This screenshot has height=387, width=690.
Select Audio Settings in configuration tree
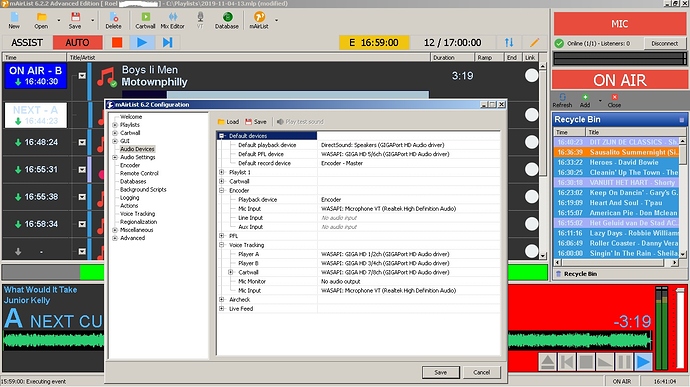coord(138,157)
